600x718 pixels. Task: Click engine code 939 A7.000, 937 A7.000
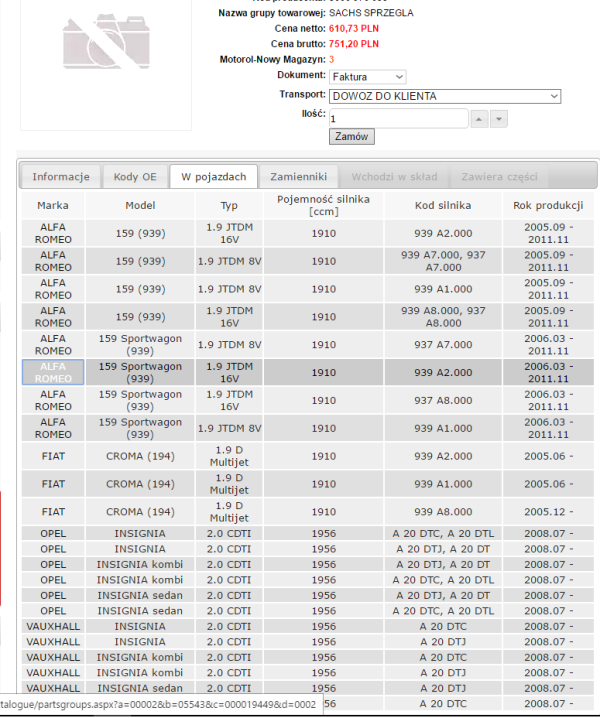click(x=443, y=261)
